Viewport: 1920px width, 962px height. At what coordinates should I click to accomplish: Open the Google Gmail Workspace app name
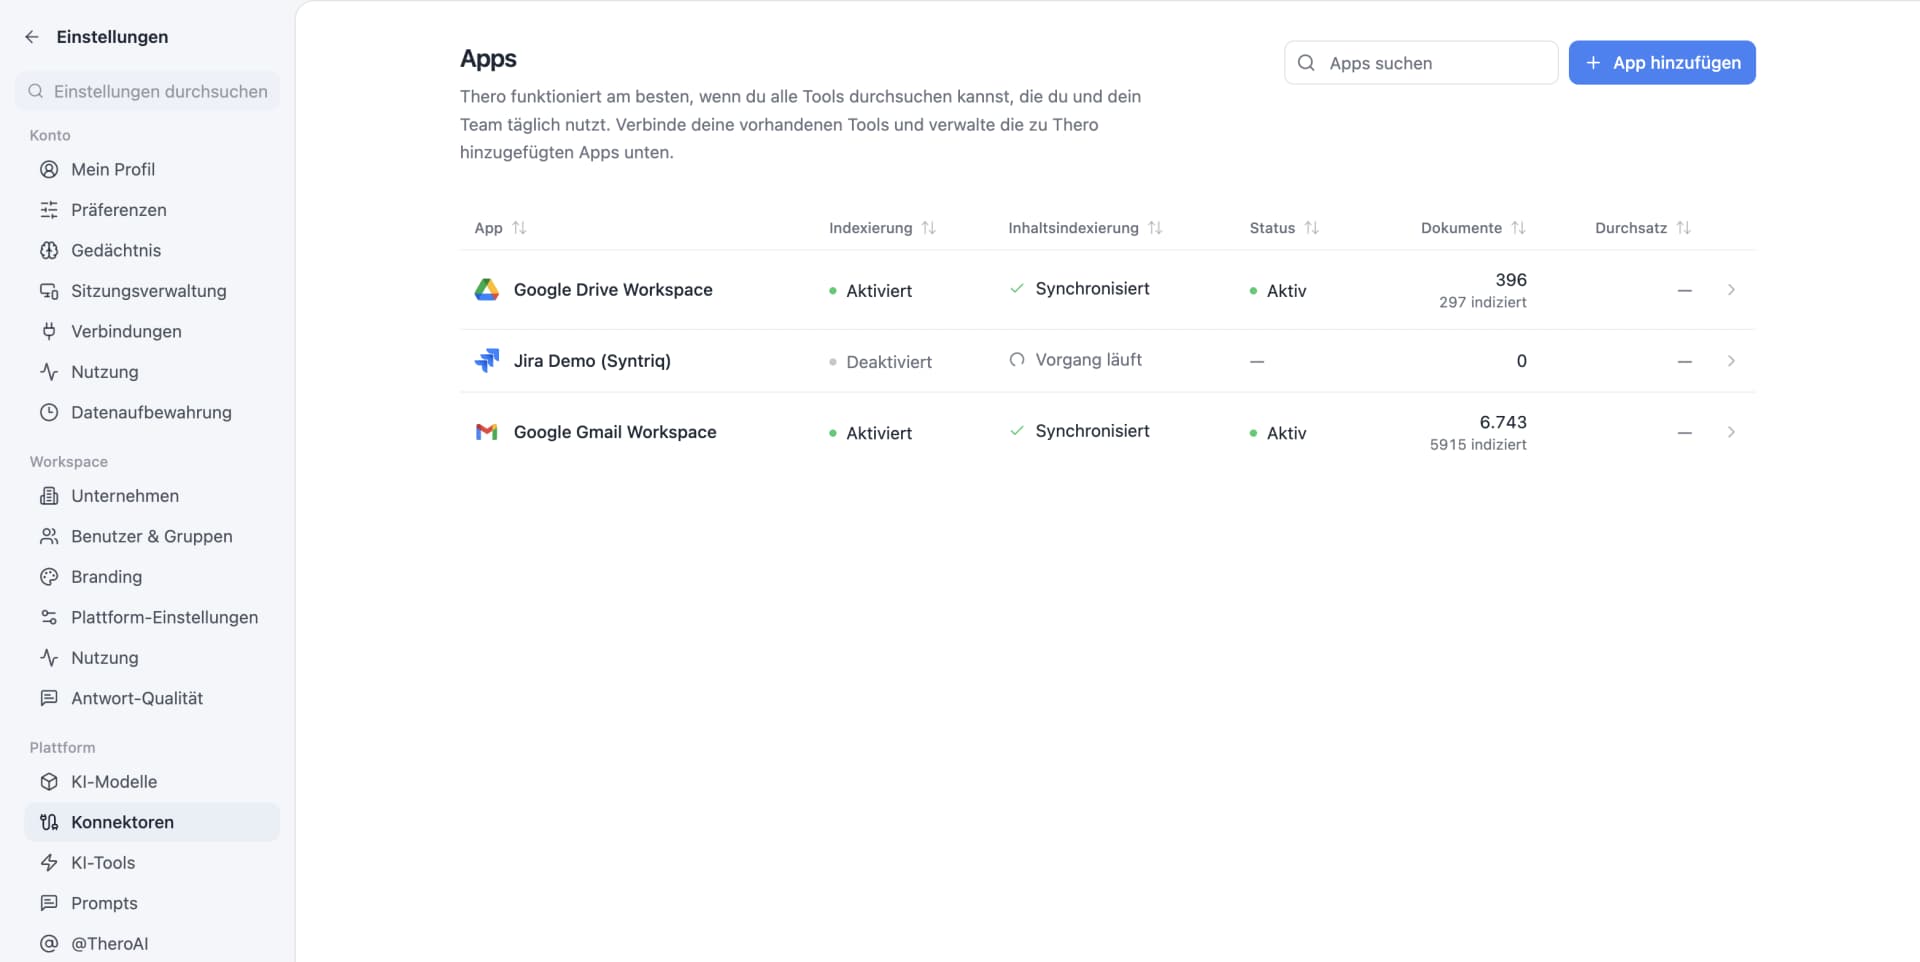615,432
